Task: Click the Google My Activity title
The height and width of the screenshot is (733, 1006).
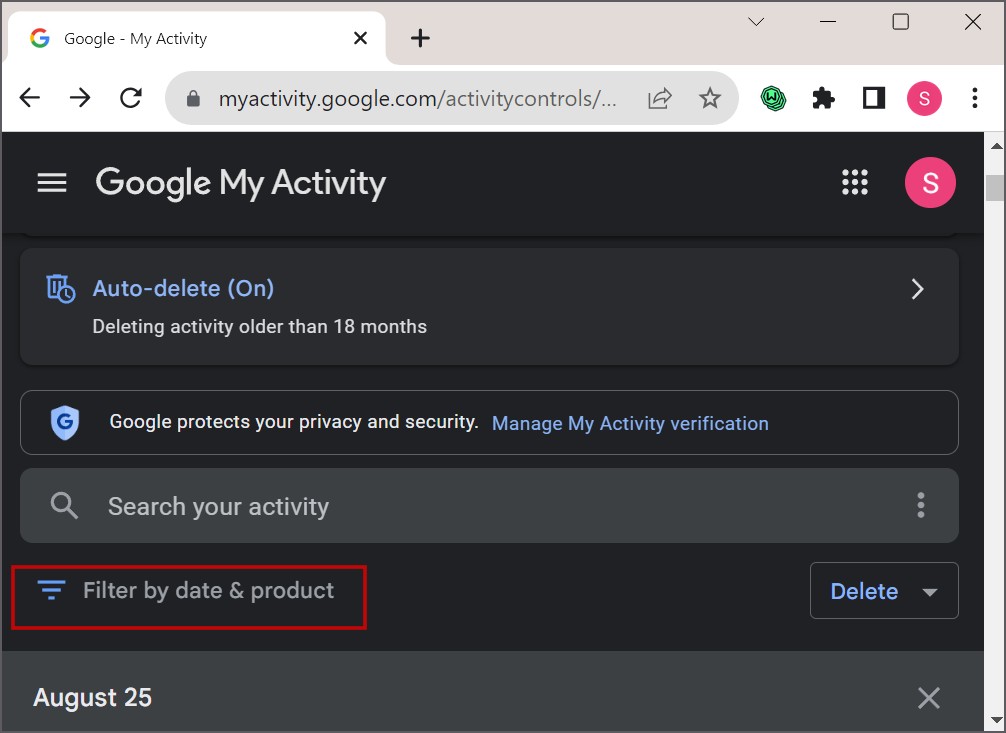Action: coord(241,183)
